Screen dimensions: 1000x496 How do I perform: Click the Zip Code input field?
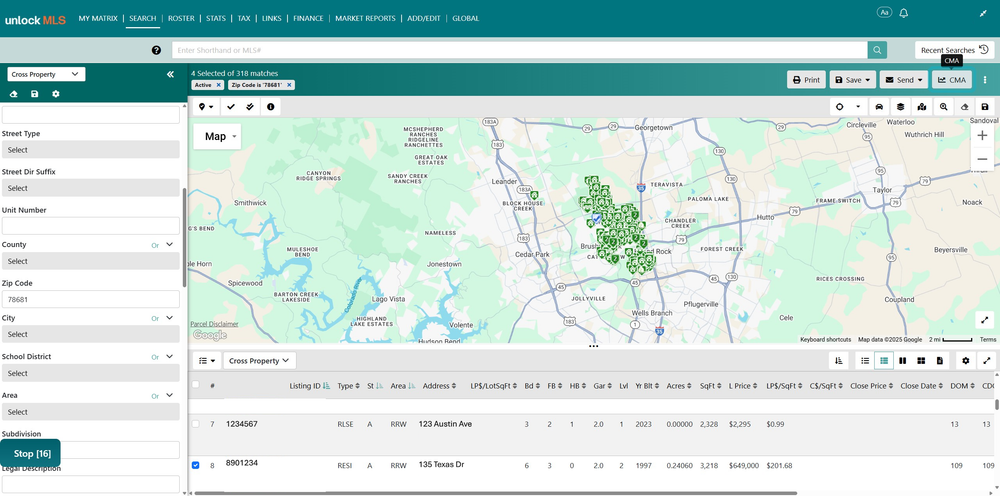pyautogui.click(x=91, y=299)
